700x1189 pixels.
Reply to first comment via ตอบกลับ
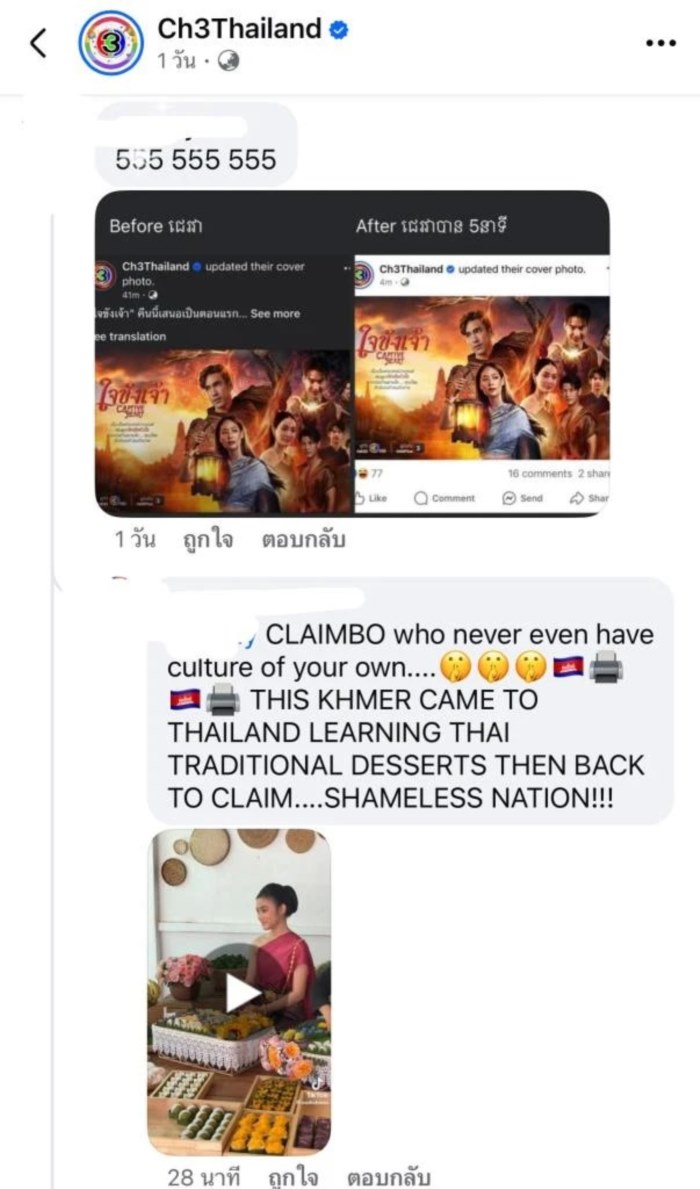pos(303,540)
